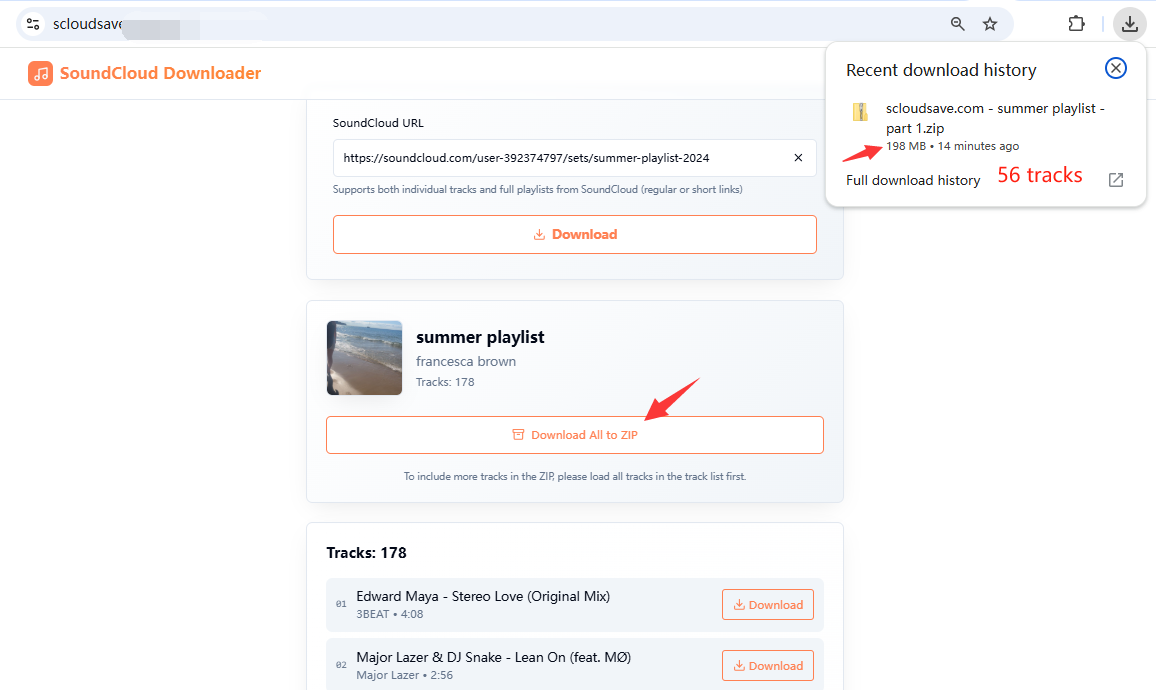1156x690 pixels.
Task: Select the 'Edward Maya - Stereo Love (Original Mix)' title
Action: coord(483,596)
